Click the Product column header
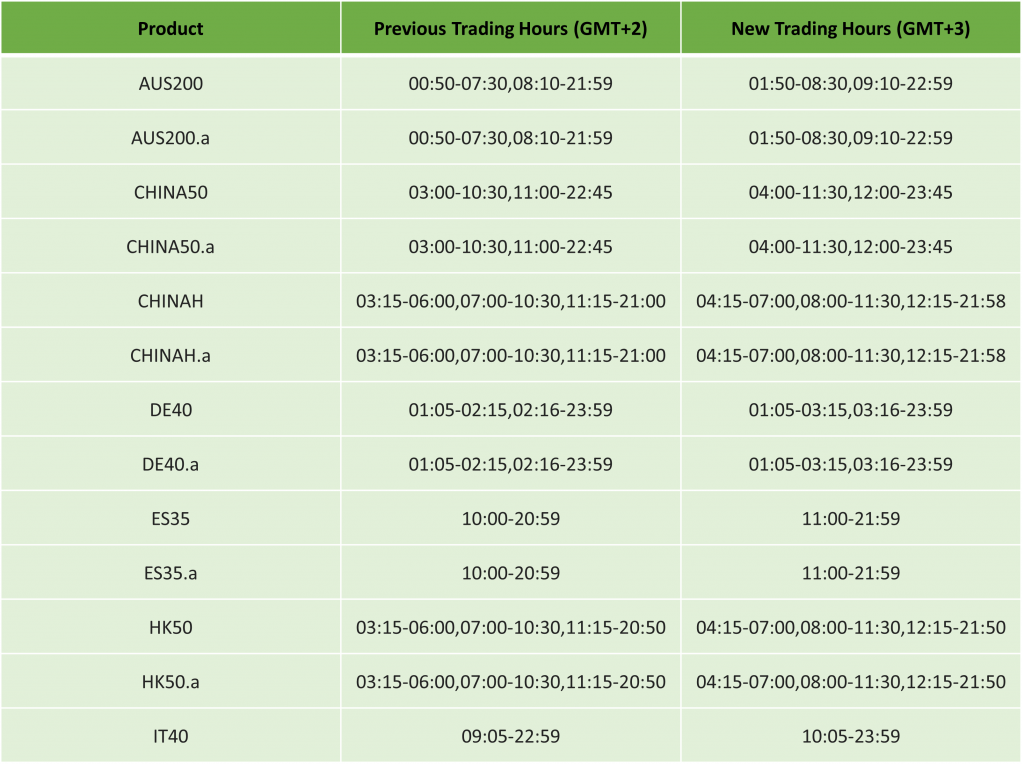This screenshot has width=1024, height=764. point(170,29)
